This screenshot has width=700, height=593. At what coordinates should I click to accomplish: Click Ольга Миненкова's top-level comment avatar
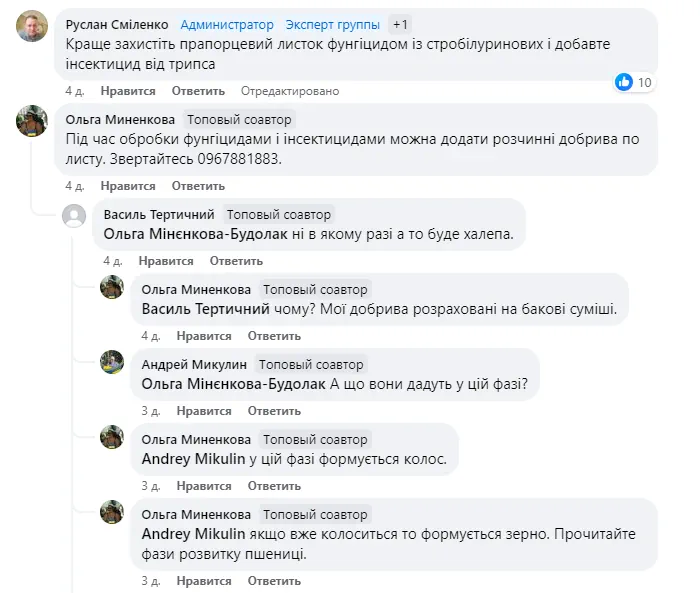pyautogui.click(x=33, y=121)
